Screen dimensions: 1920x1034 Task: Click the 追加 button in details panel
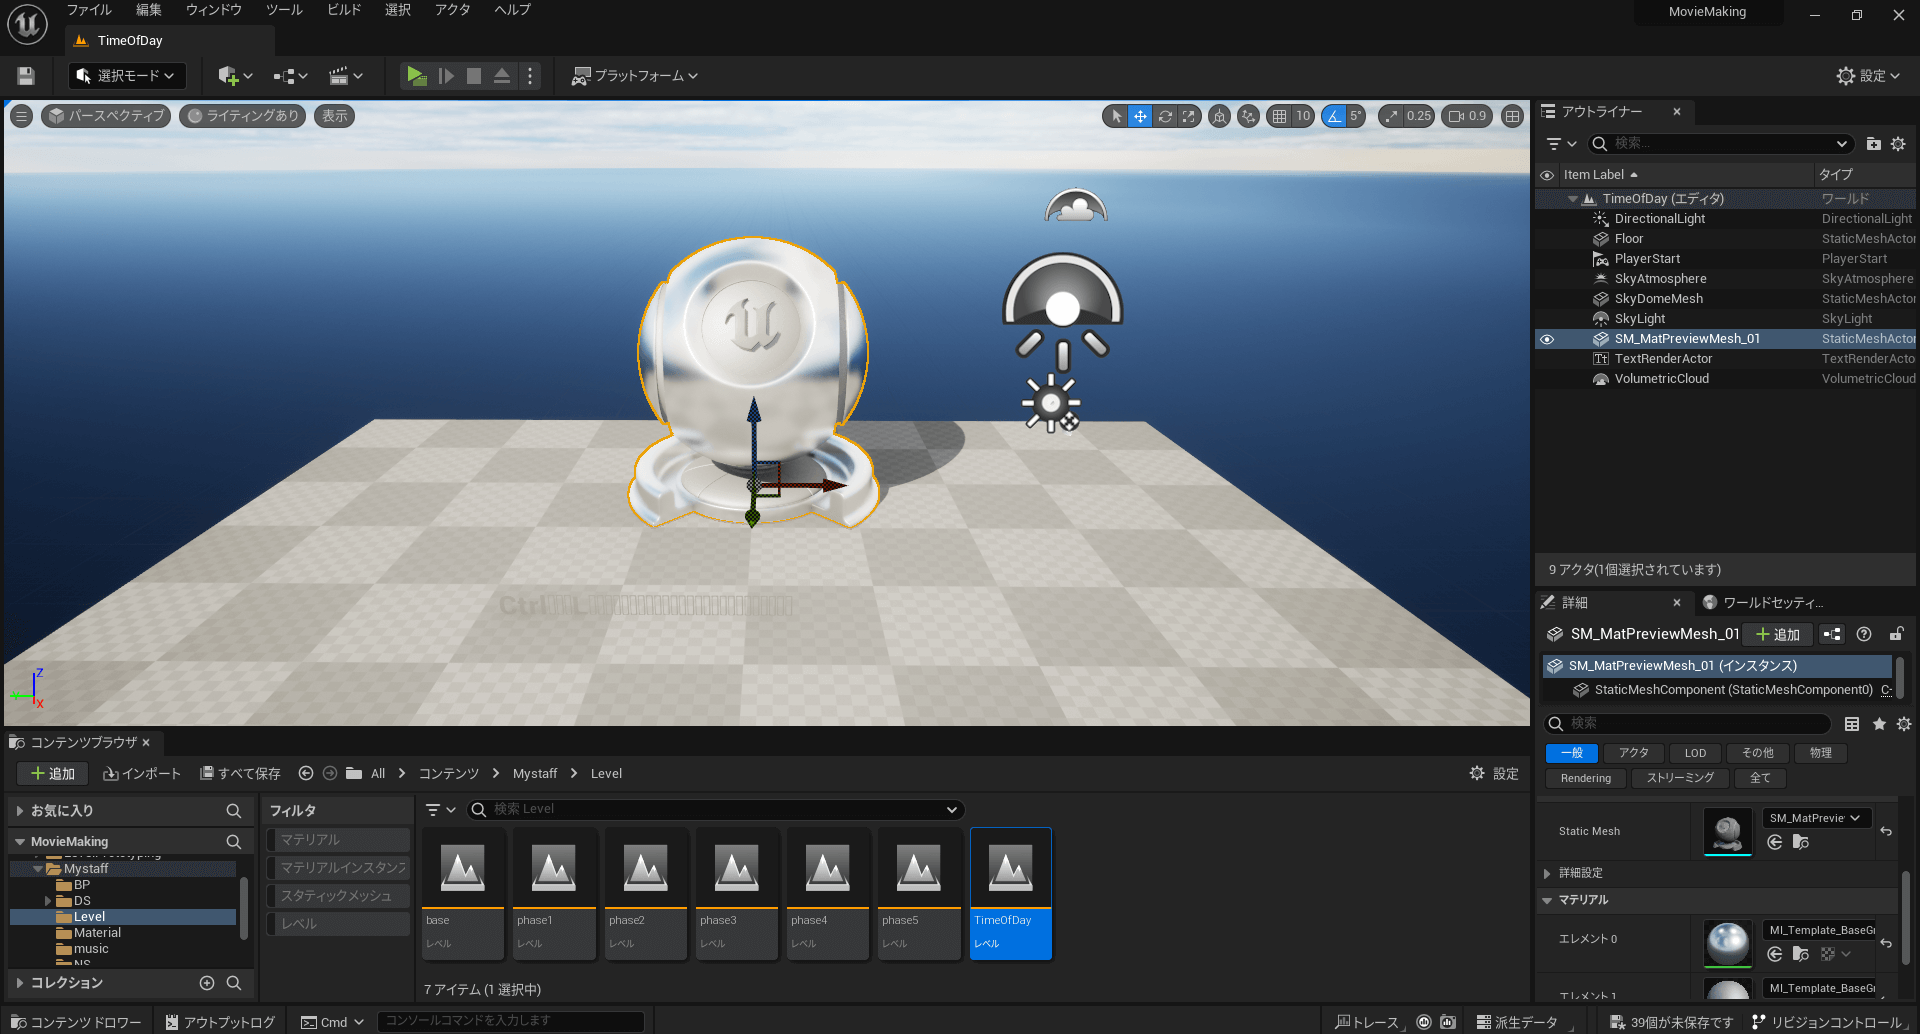coord(1777,634)
